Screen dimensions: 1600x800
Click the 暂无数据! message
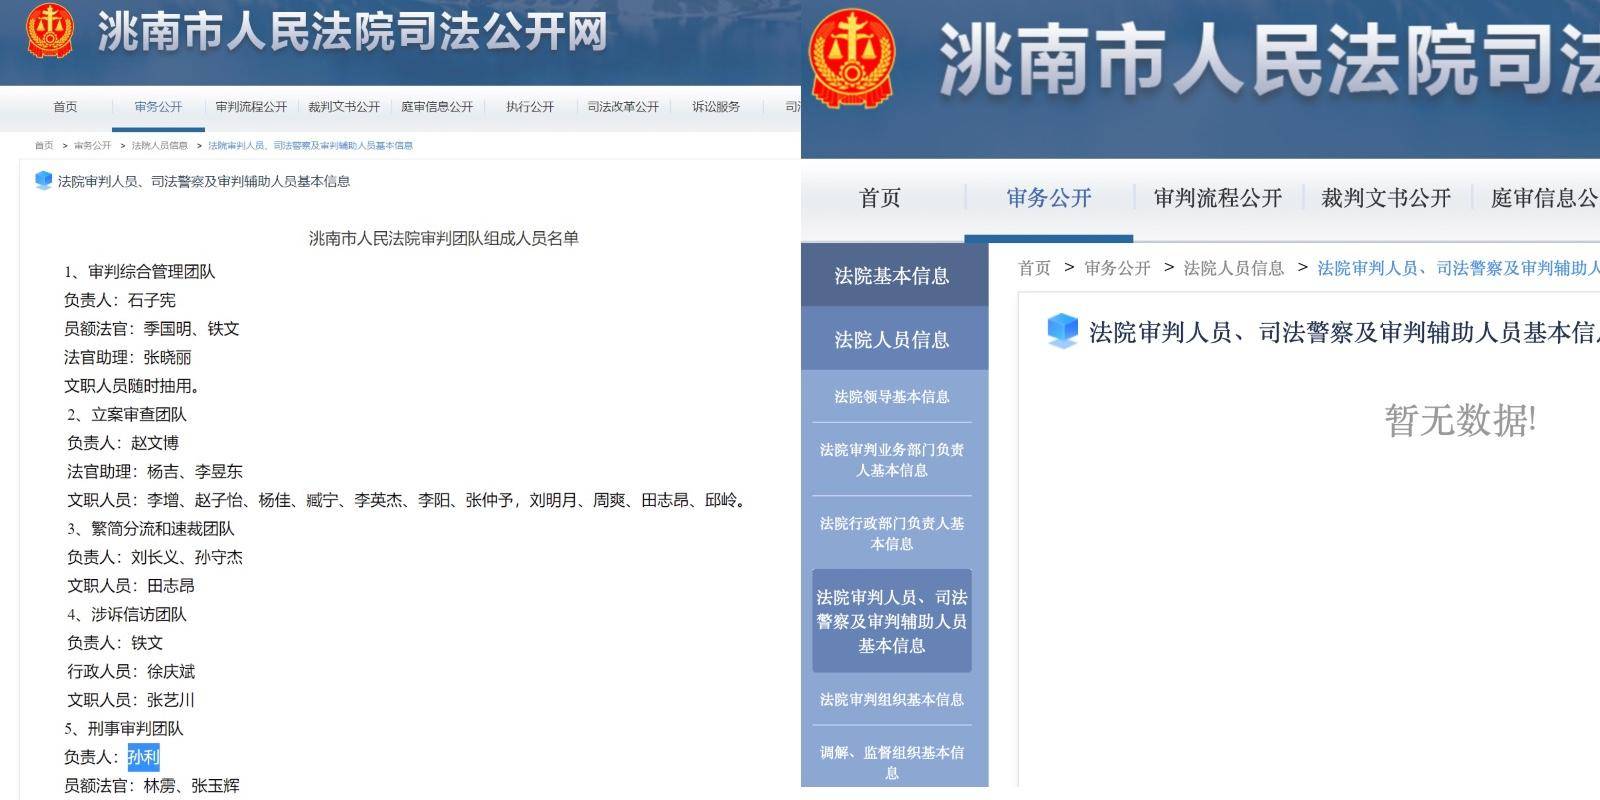(x=1460, y=420)
